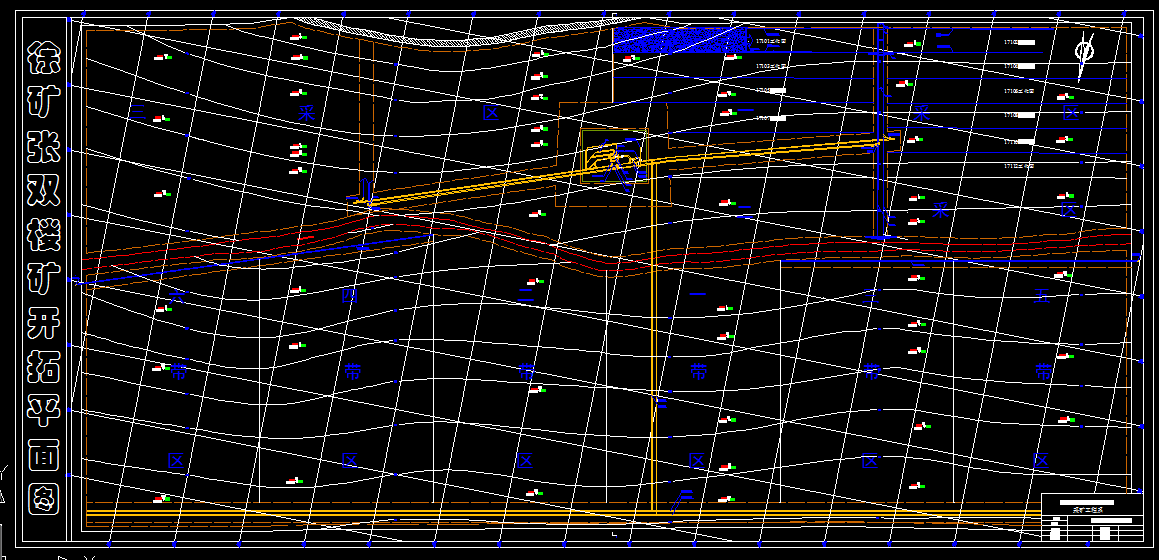Select the 17101 working face label
The width and height of the screenshot is (1159, 560).
pos(772,42)
